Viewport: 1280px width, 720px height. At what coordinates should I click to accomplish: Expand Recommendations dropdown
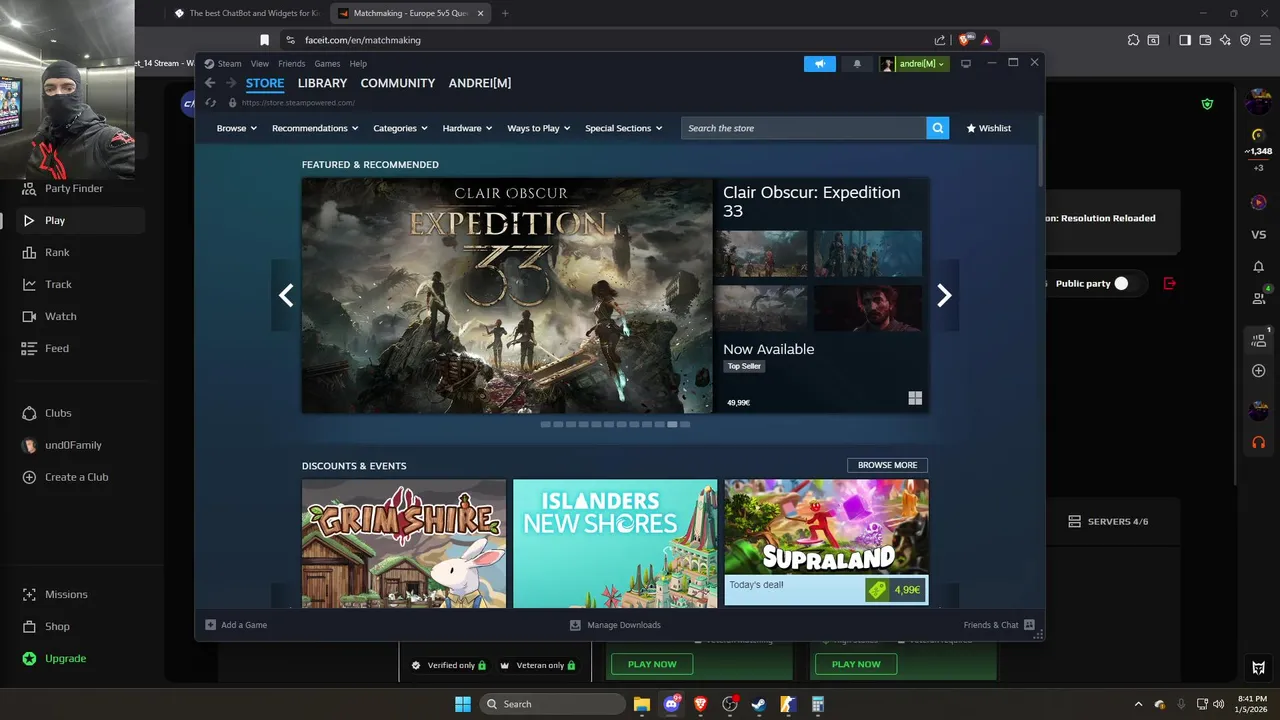point(315,128)
